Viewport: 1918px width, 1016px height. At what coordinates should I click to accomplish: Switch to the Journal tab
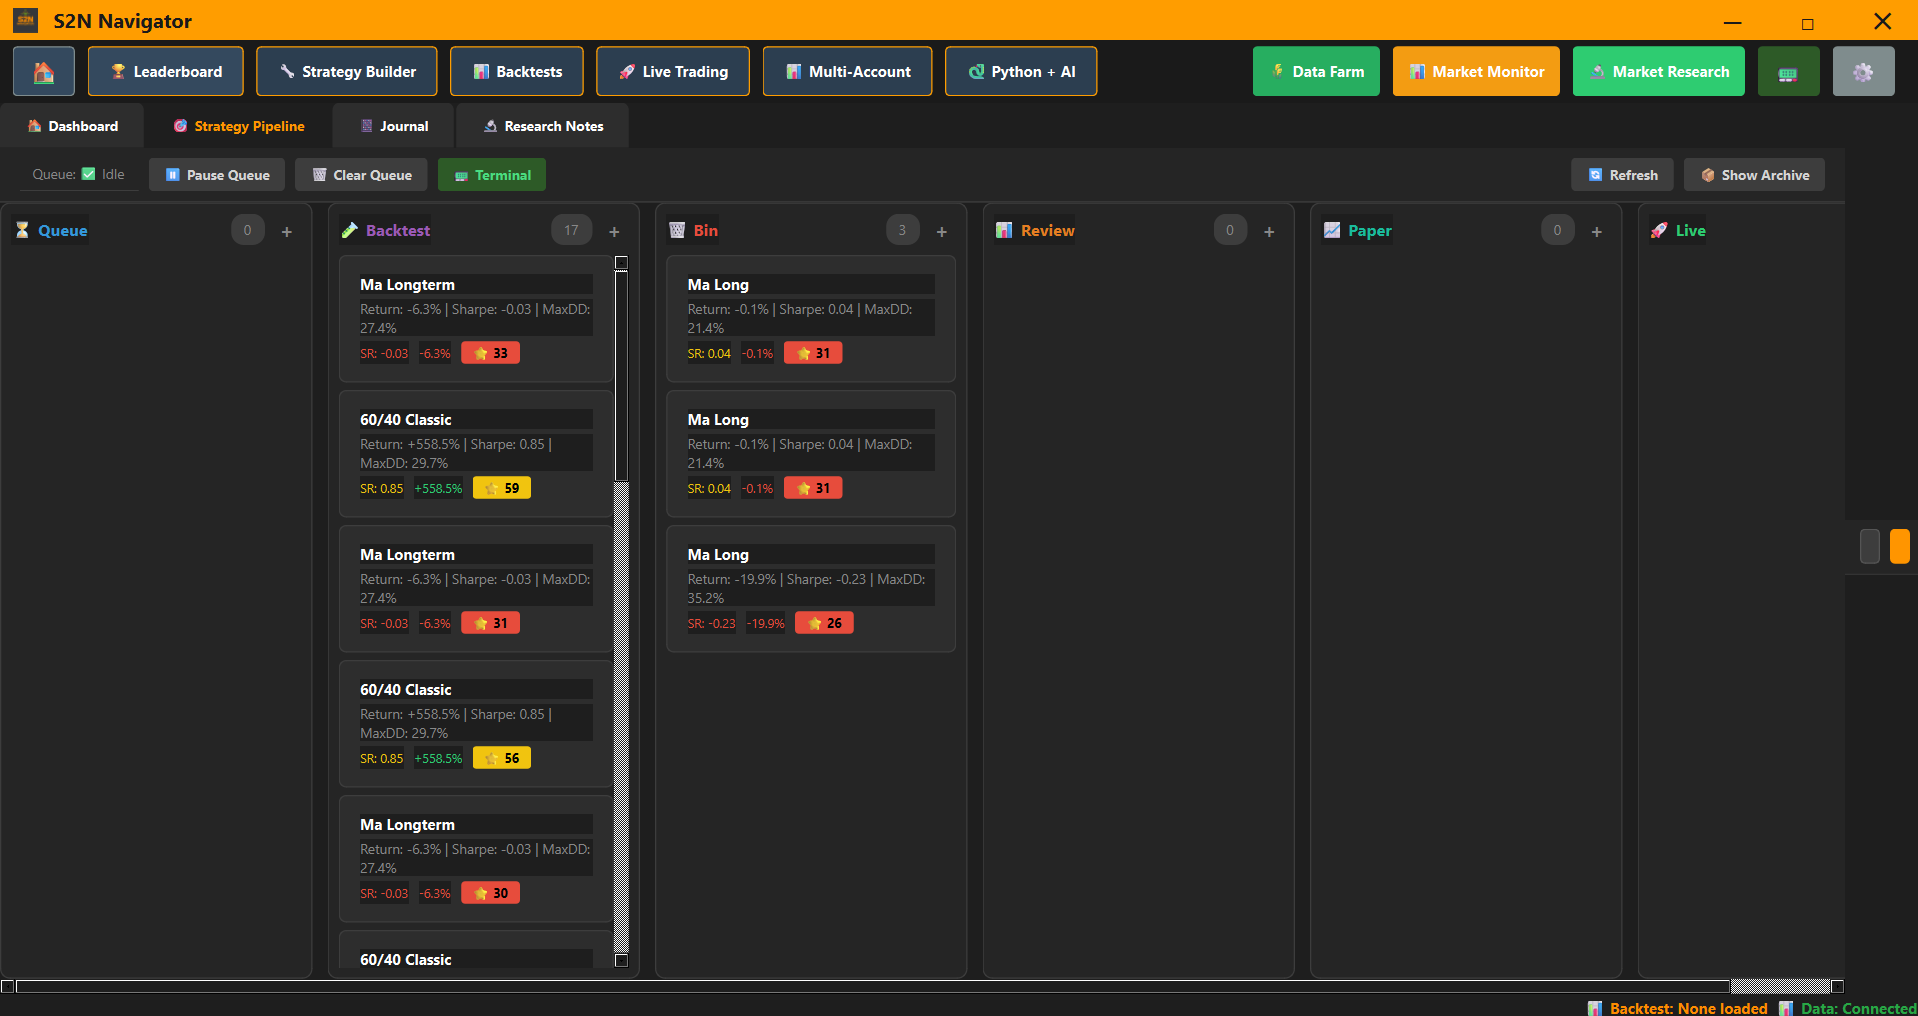pyautogui.click(x=394, y=126)
